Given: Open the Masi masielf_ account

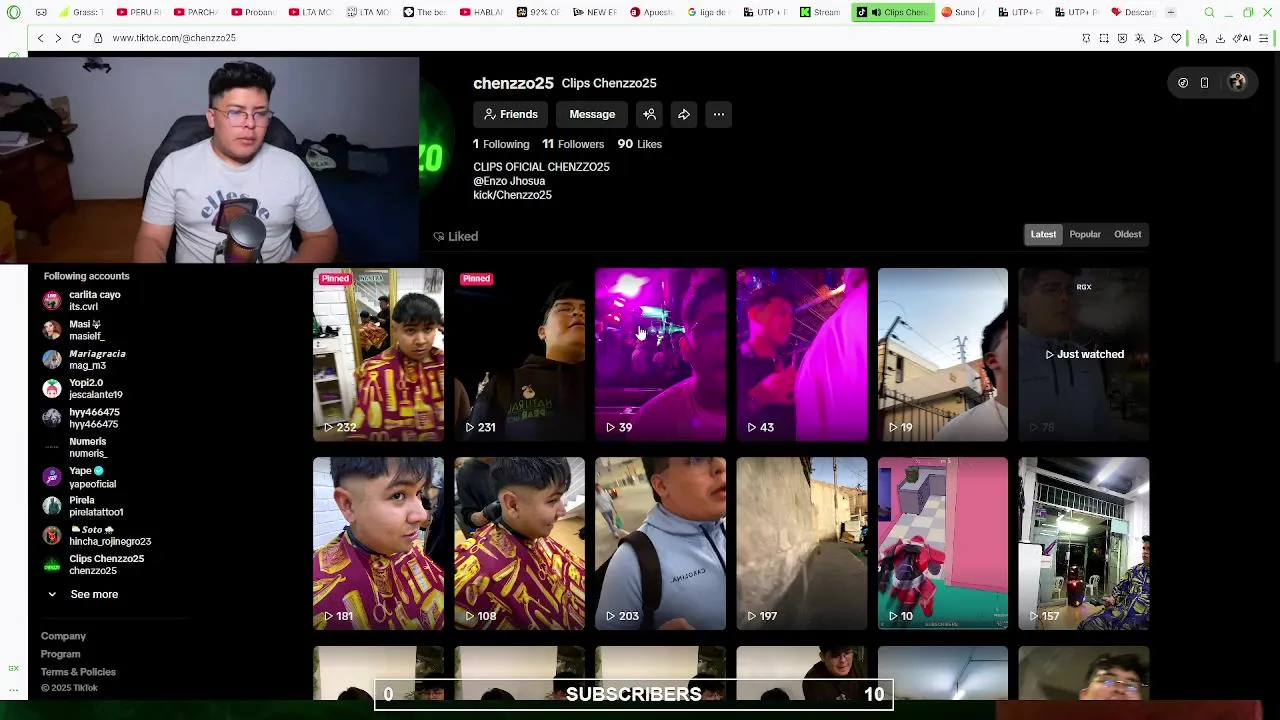Looking at the screenshot, I should tap(86, 330).
